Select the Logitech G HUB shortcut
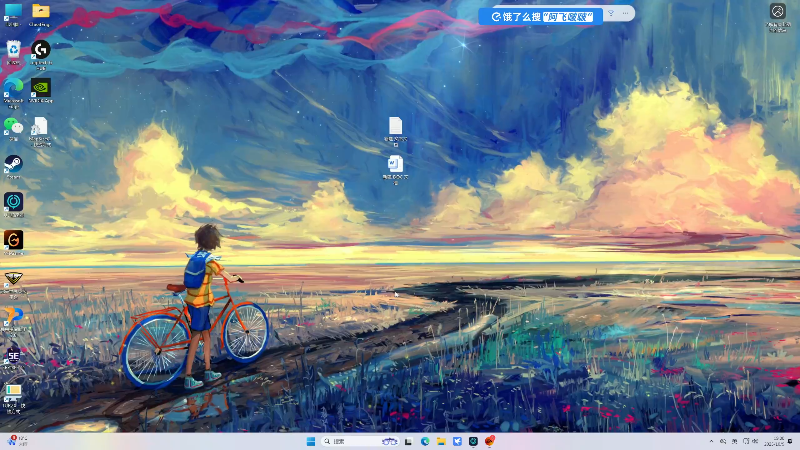This screenshot has width=800, height=450. click(40, 54)
